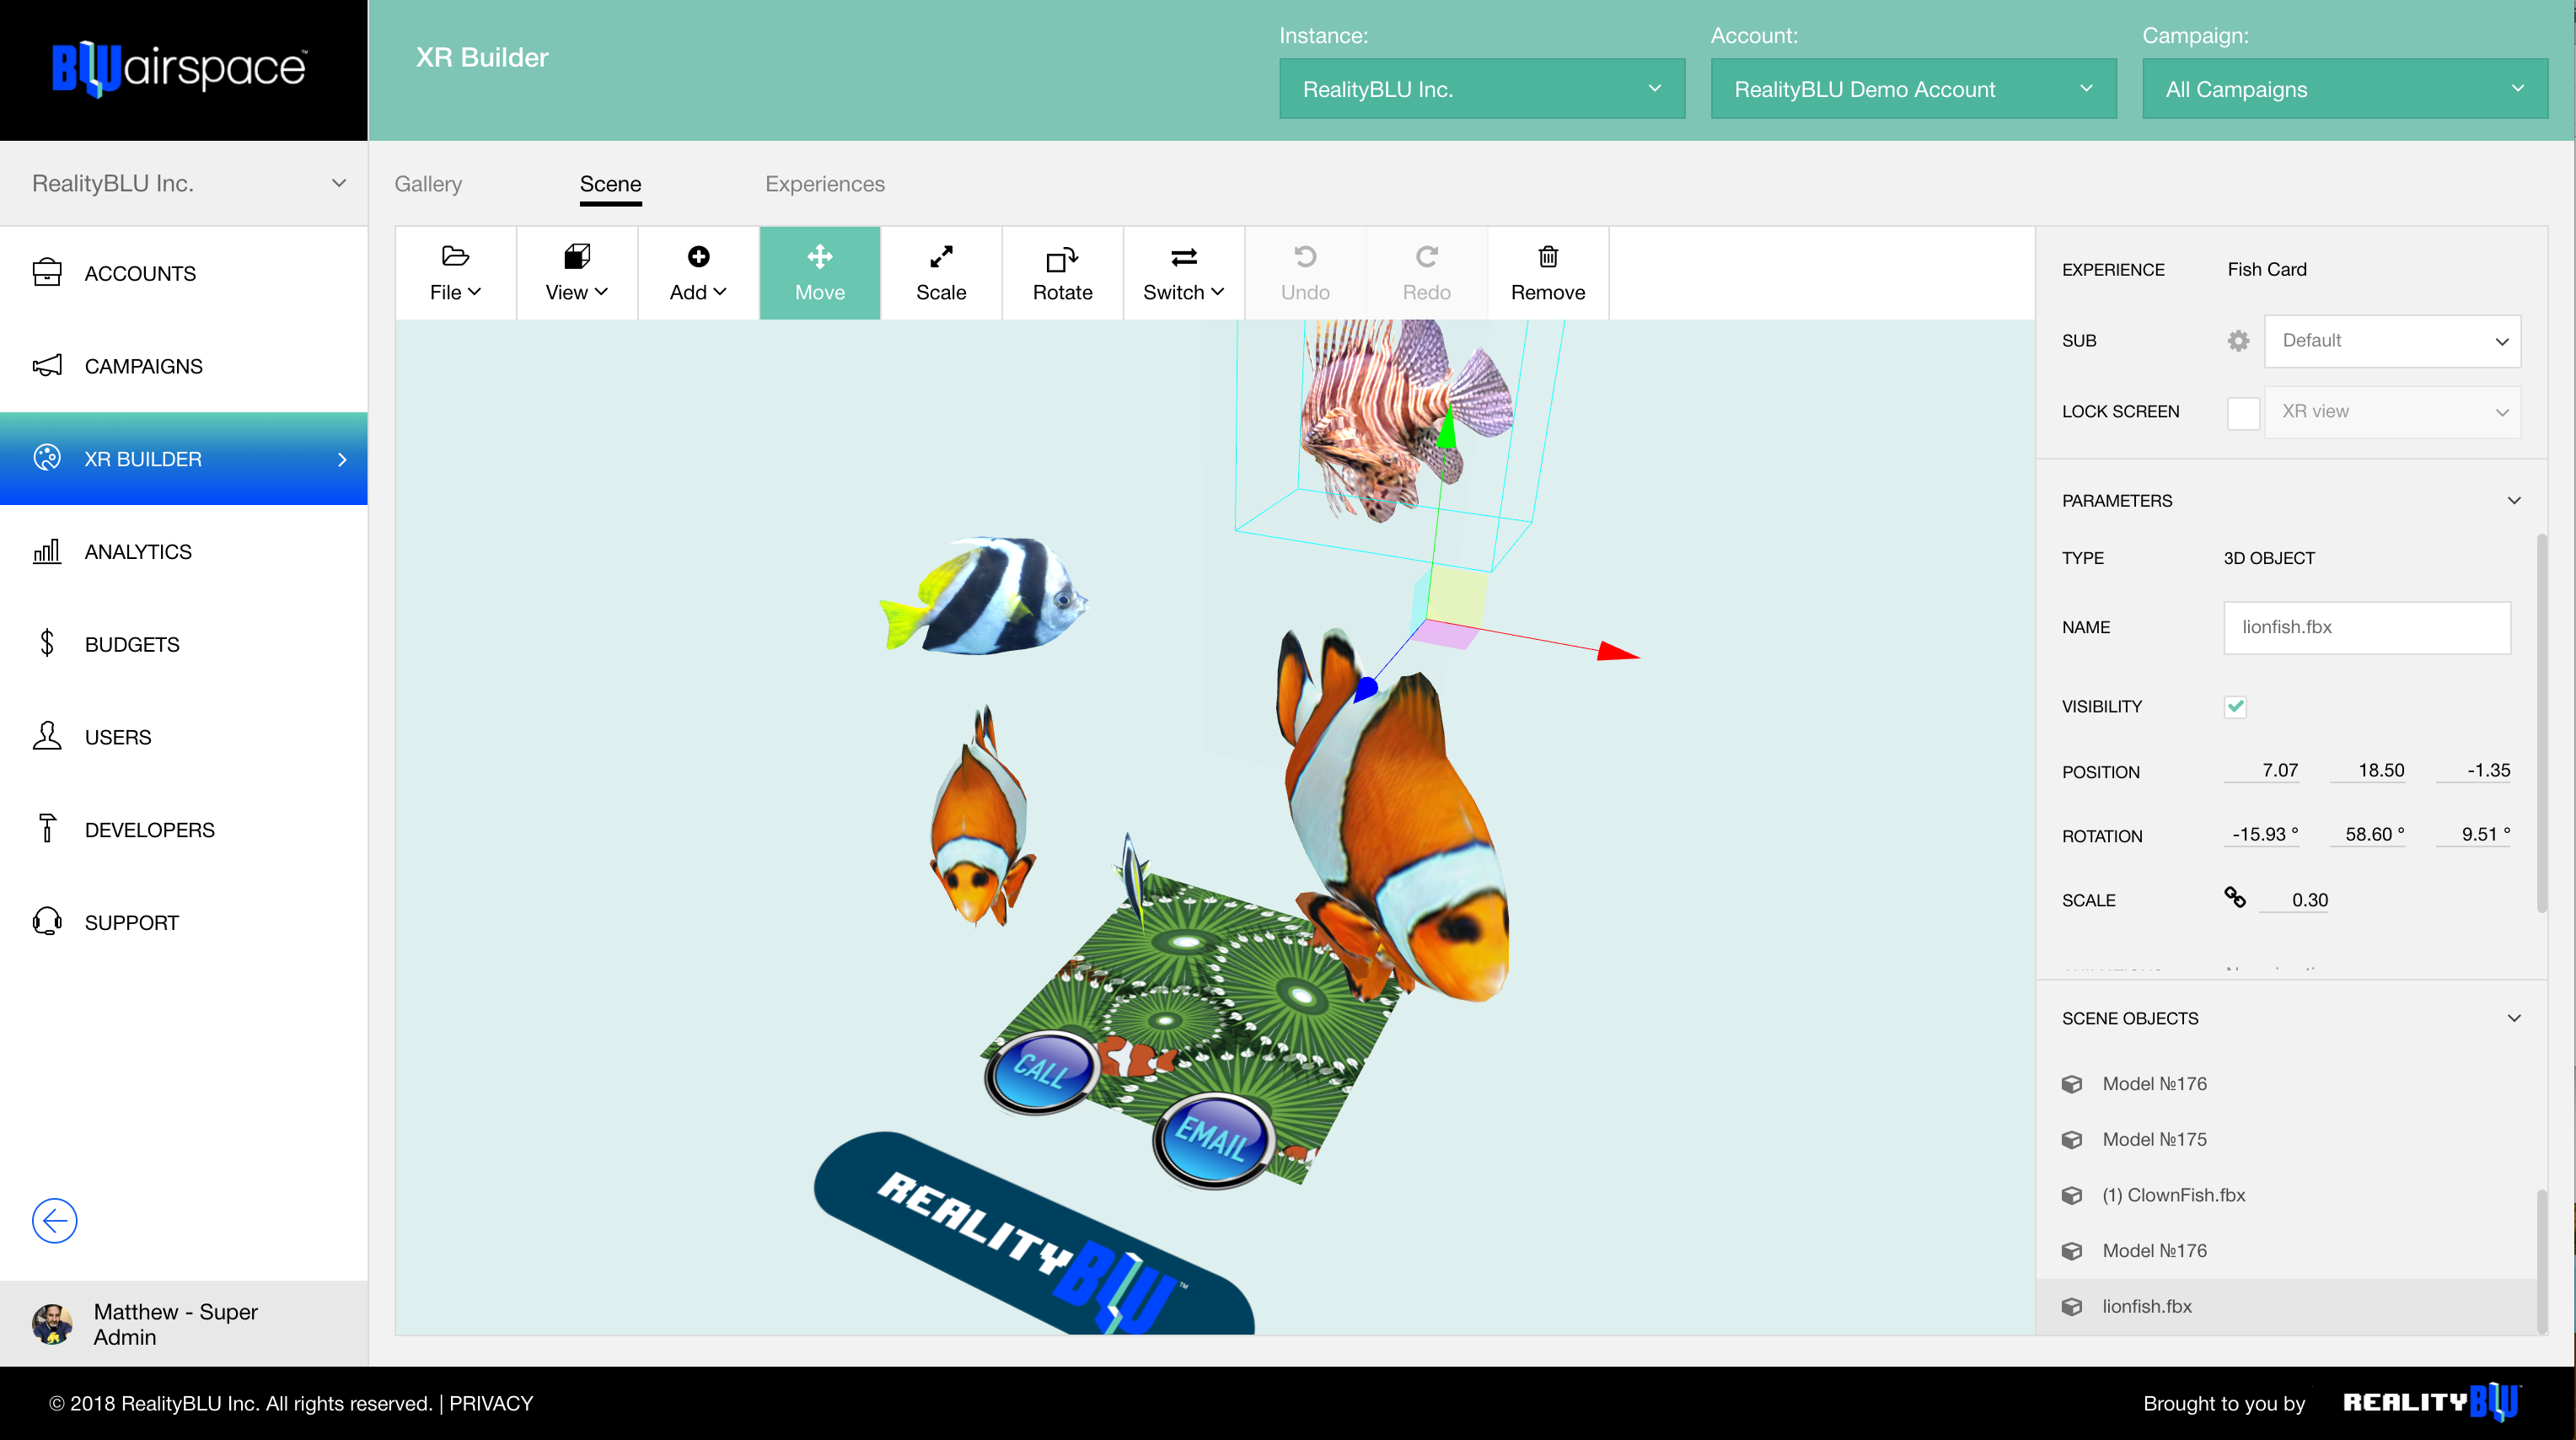Open the Campaign dropdown

coord(2343,89)
